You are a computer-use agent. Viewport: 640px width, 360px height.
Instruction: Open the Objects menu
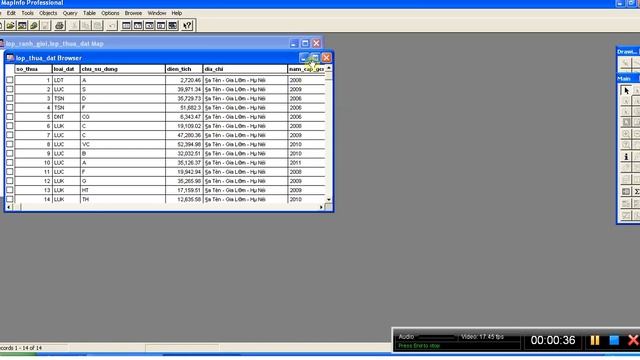point(48,13)
